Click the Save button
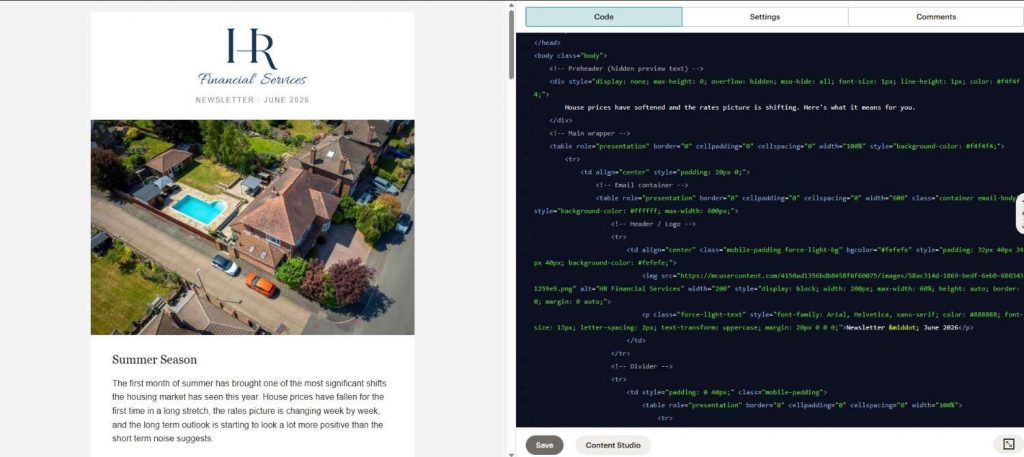Screen dimensions: 1024x457 pos(544,445)
